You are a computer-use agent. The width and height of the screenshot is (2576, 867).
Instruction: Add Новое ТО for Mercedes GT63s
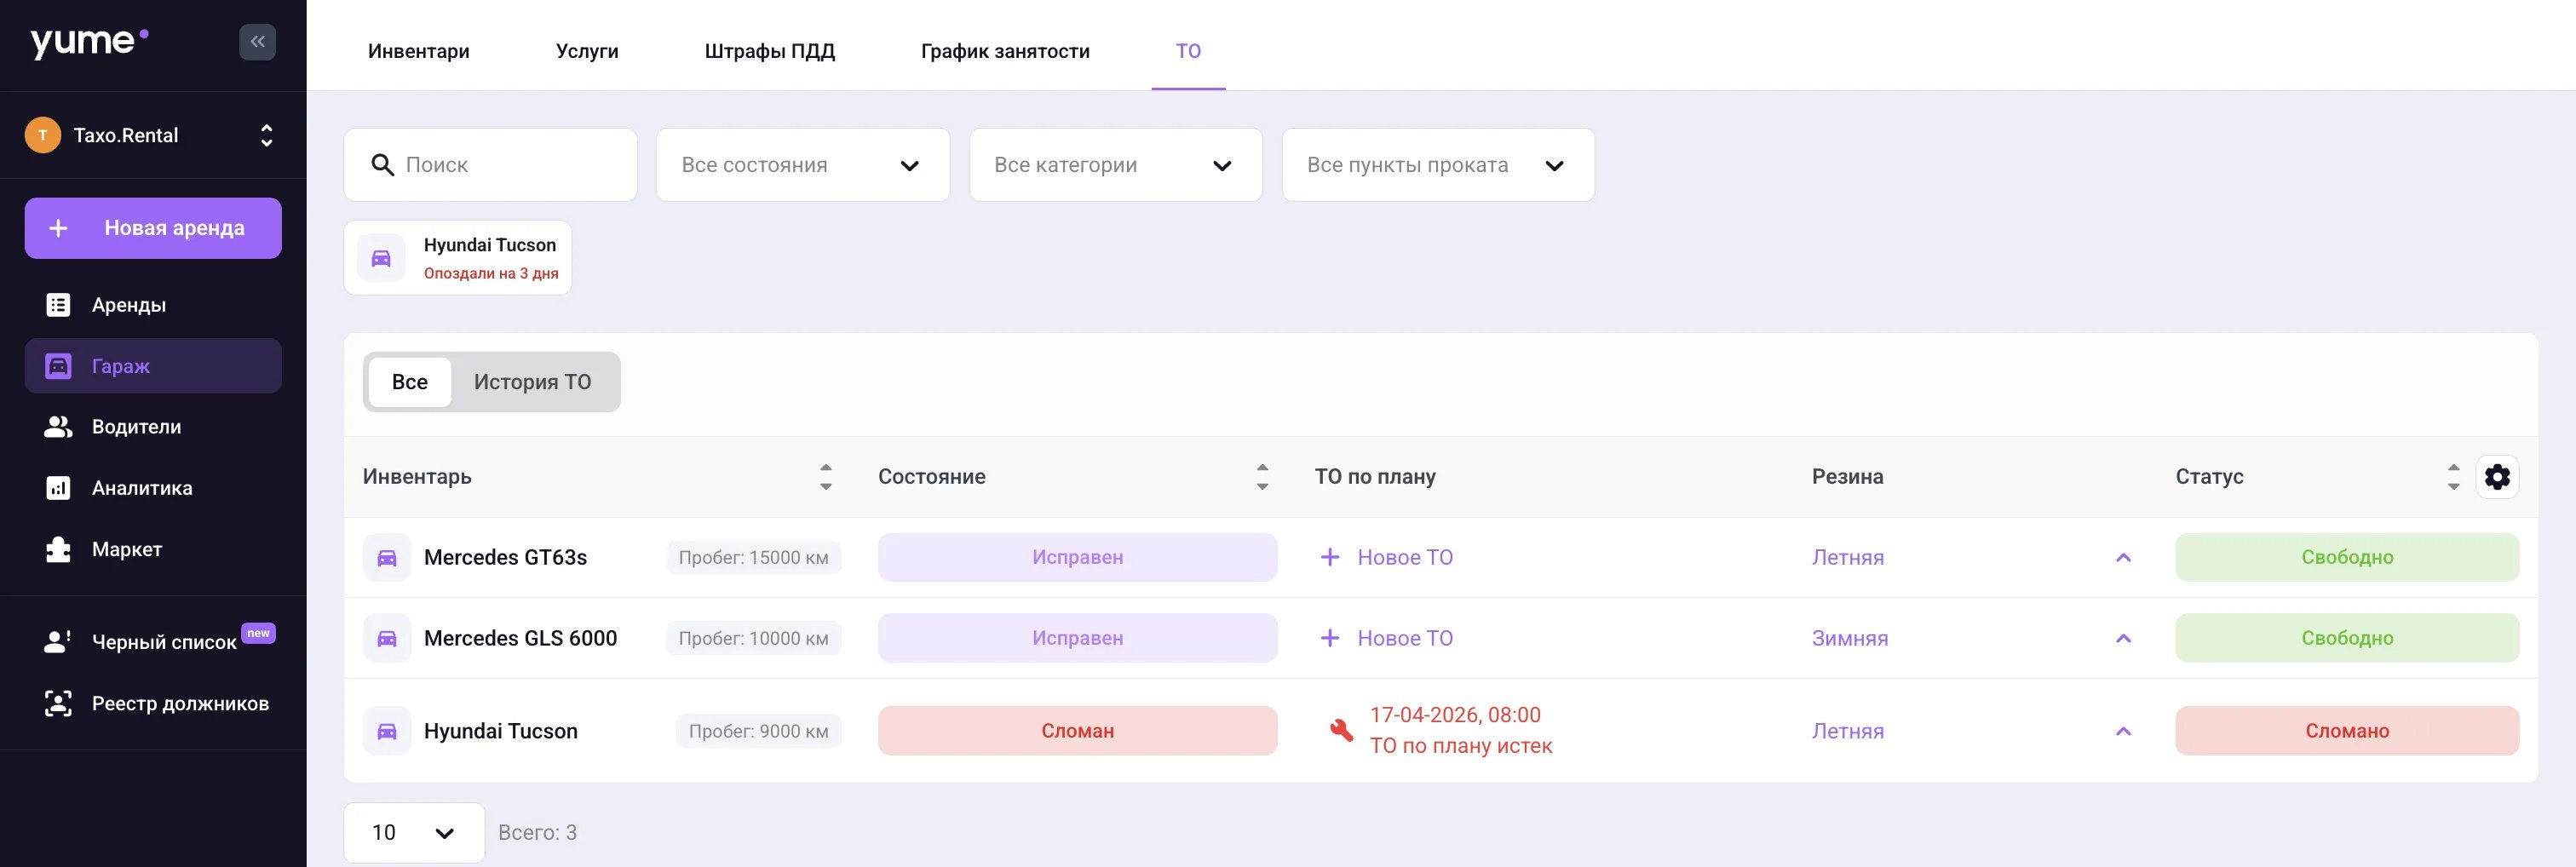1386,558
